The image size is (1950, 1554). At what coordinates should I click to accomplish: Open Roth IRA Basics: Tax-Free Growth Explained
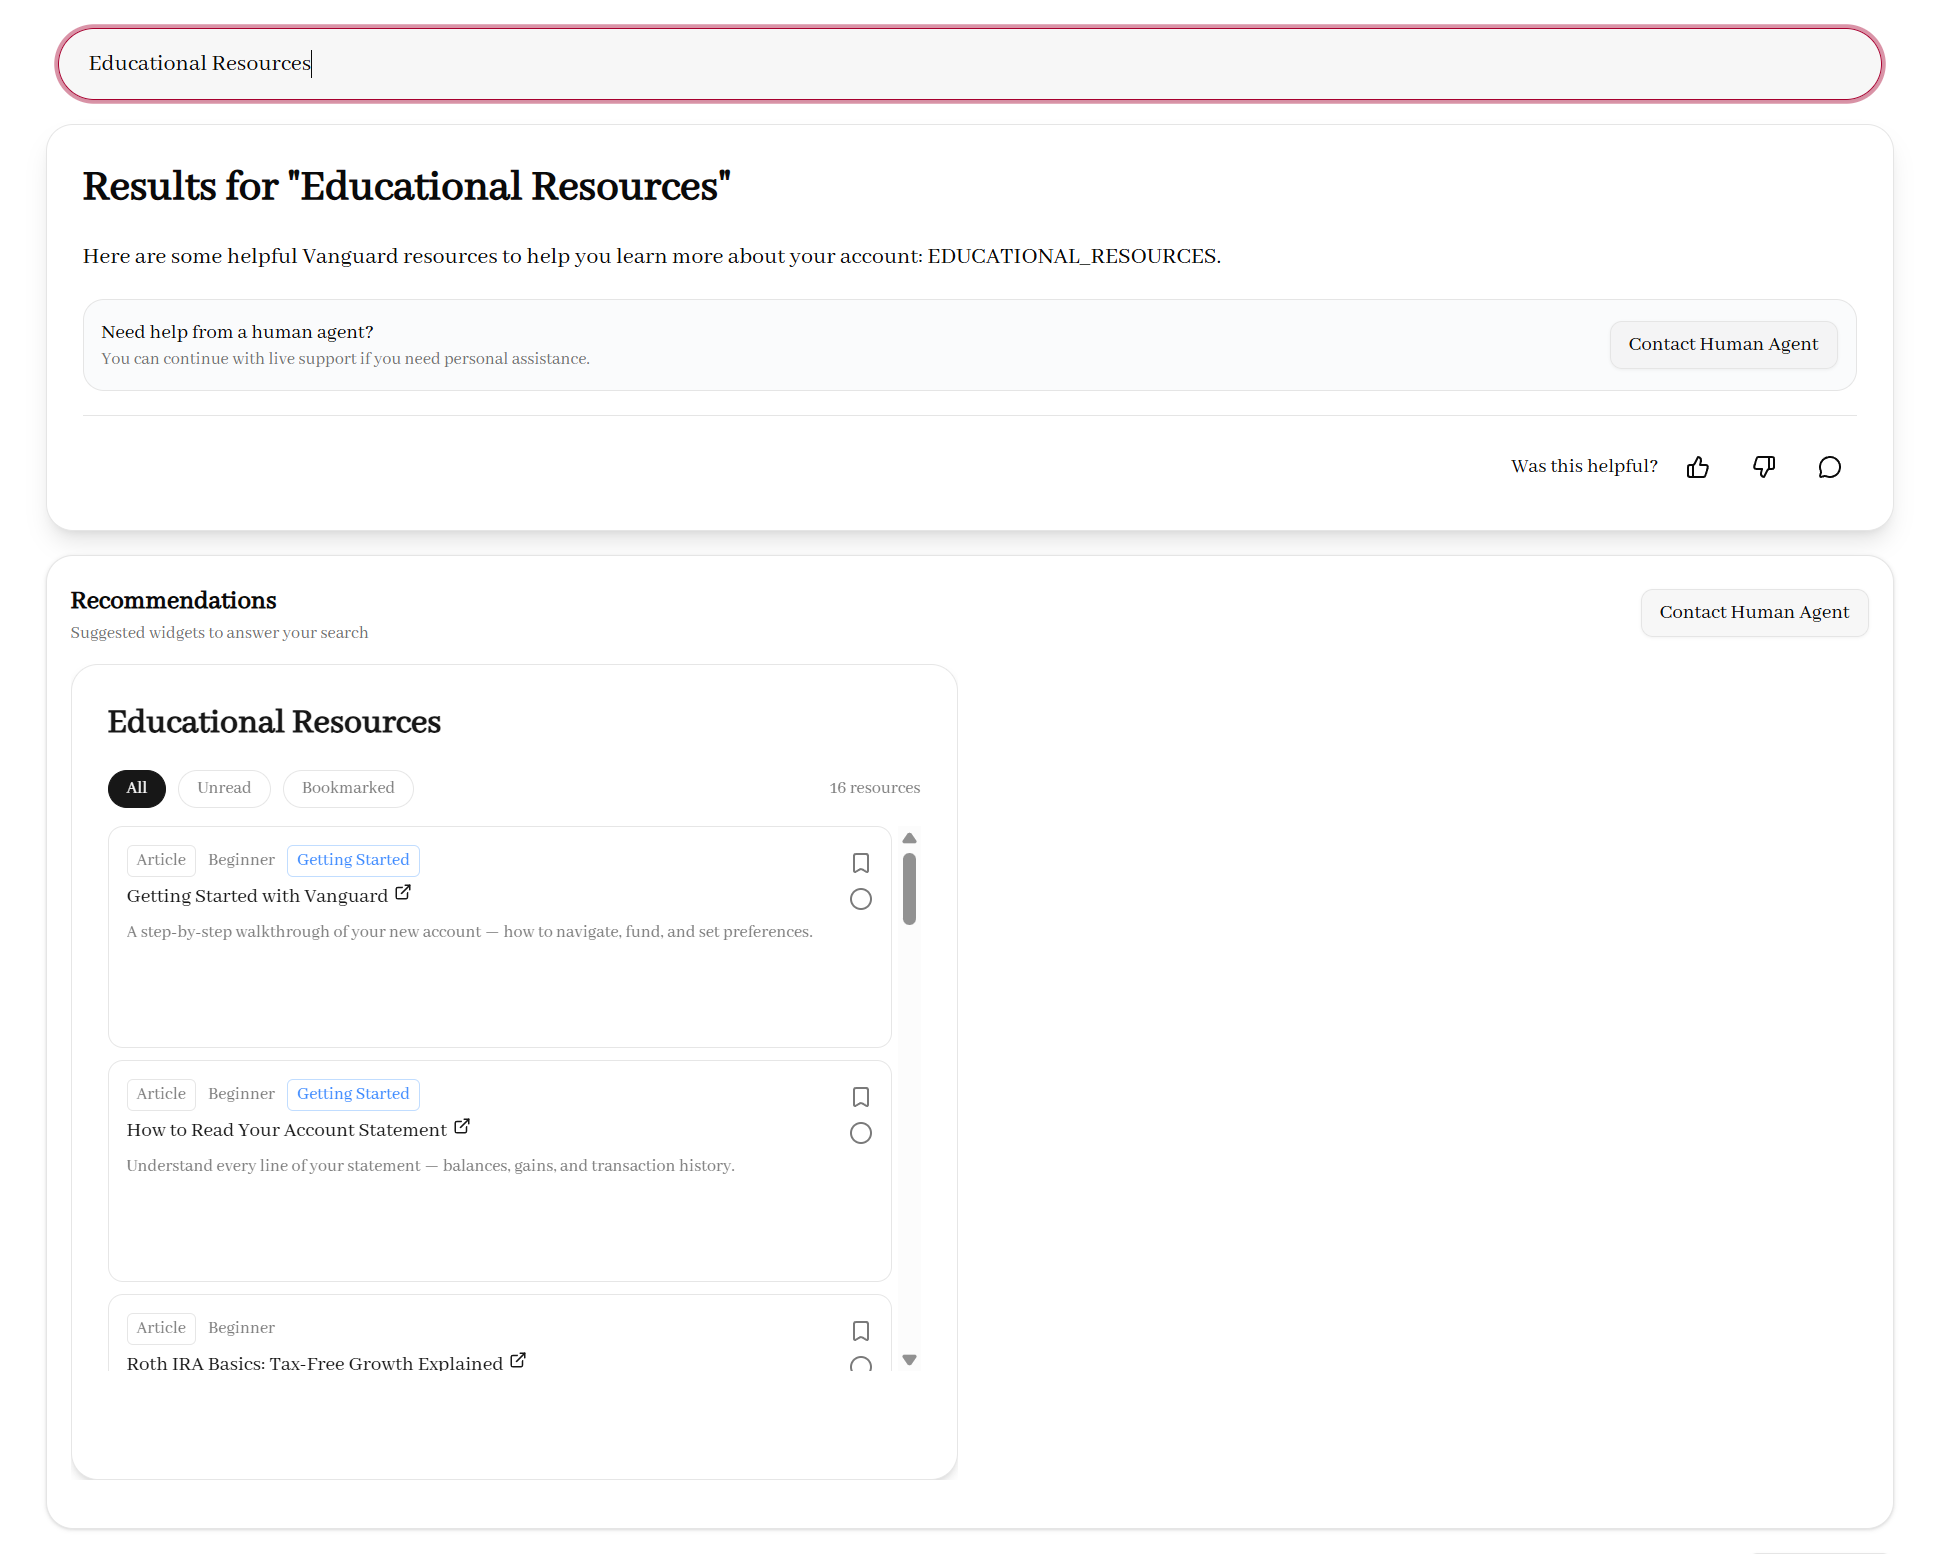pyautogui.click(x=315, y=1363)
